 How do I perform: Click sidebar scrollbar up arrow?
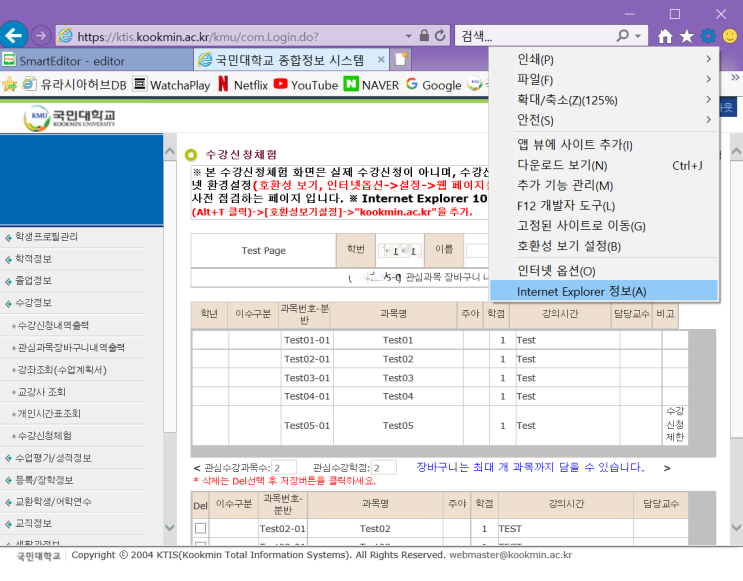(170, 152)
